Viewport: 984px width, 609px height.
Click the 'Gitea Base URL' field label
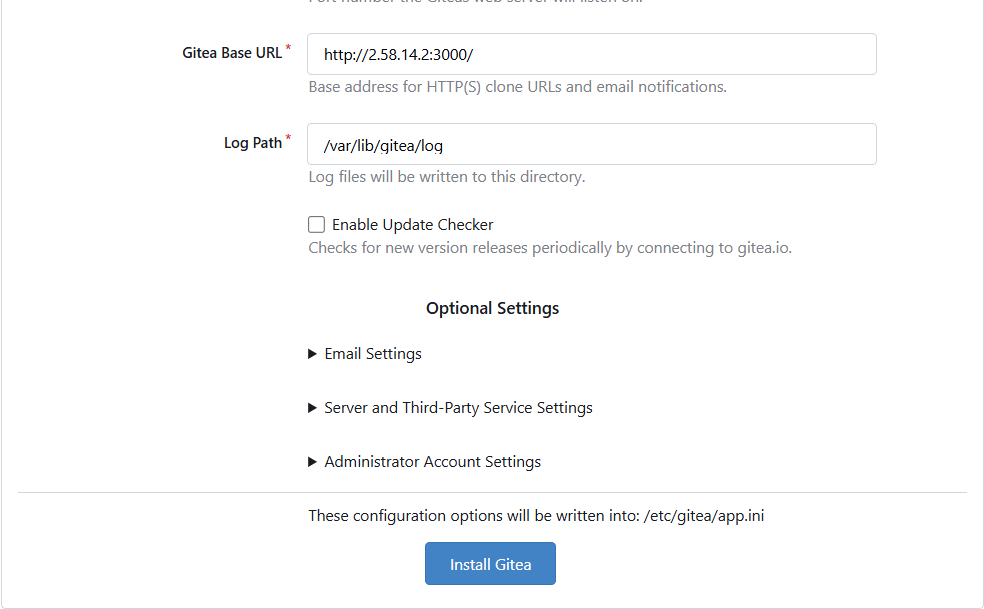click(x=232, y=53)
